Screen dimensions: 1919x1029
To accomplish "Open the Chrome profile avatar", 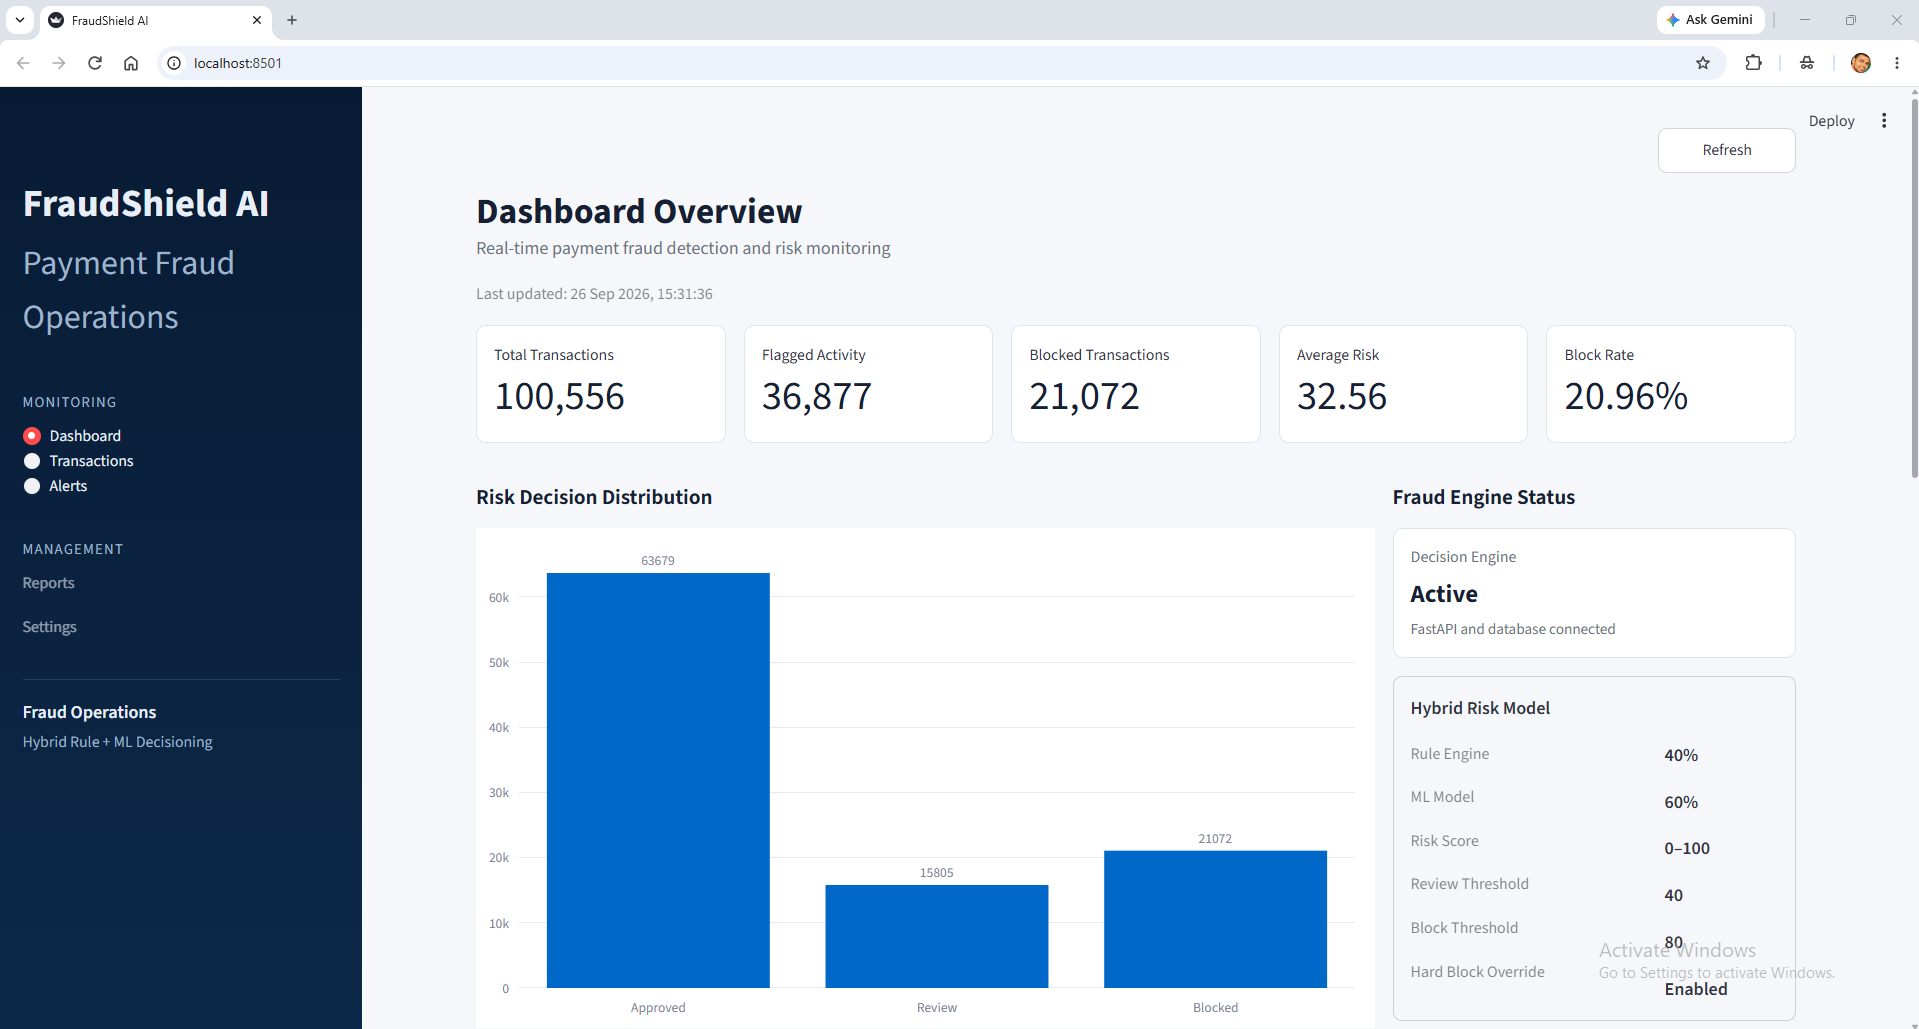I will click(x=1861, y=63).
